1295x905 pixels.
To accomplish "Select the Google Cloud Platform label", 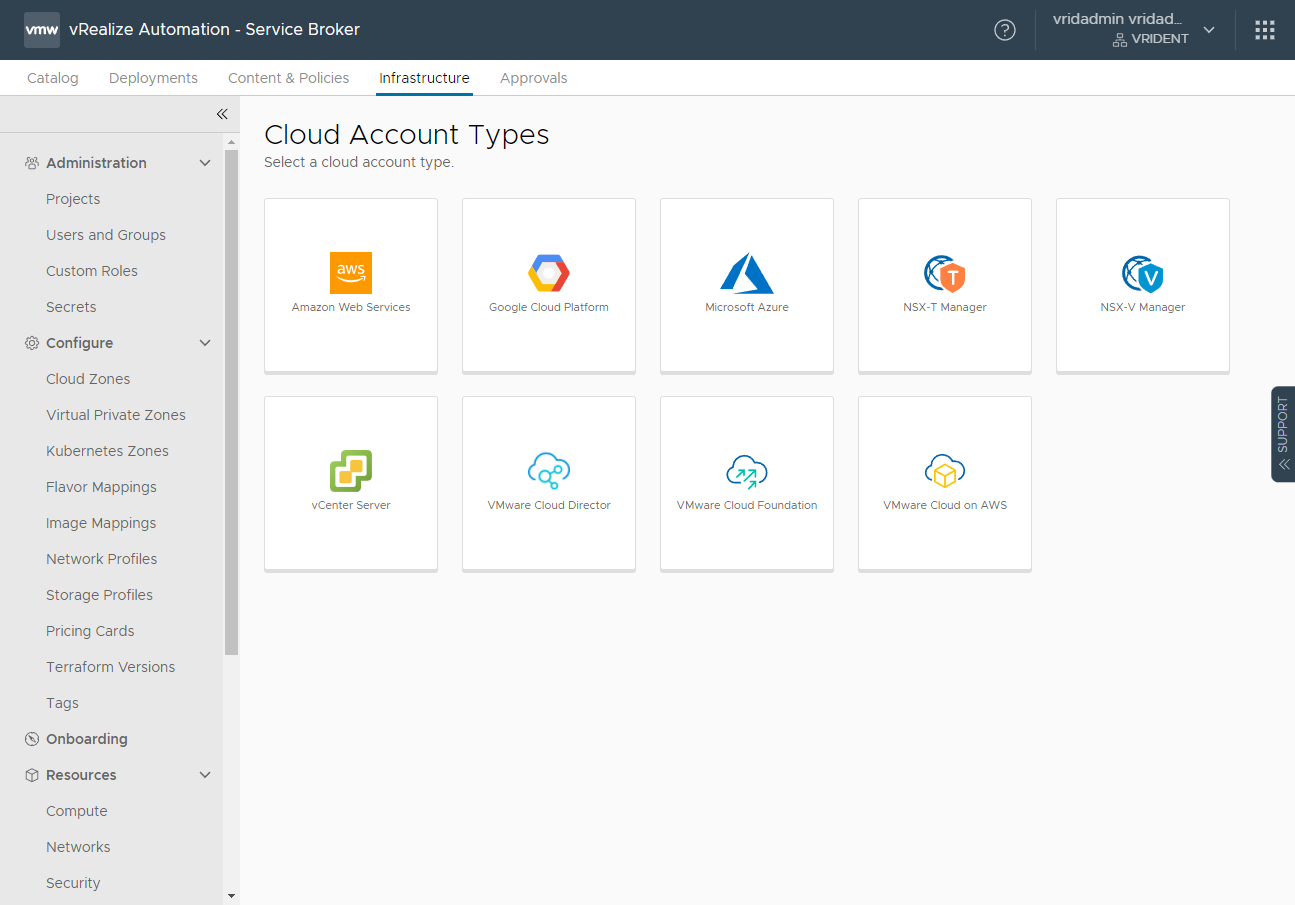I will pyautogui.click(x=549, y=307).
